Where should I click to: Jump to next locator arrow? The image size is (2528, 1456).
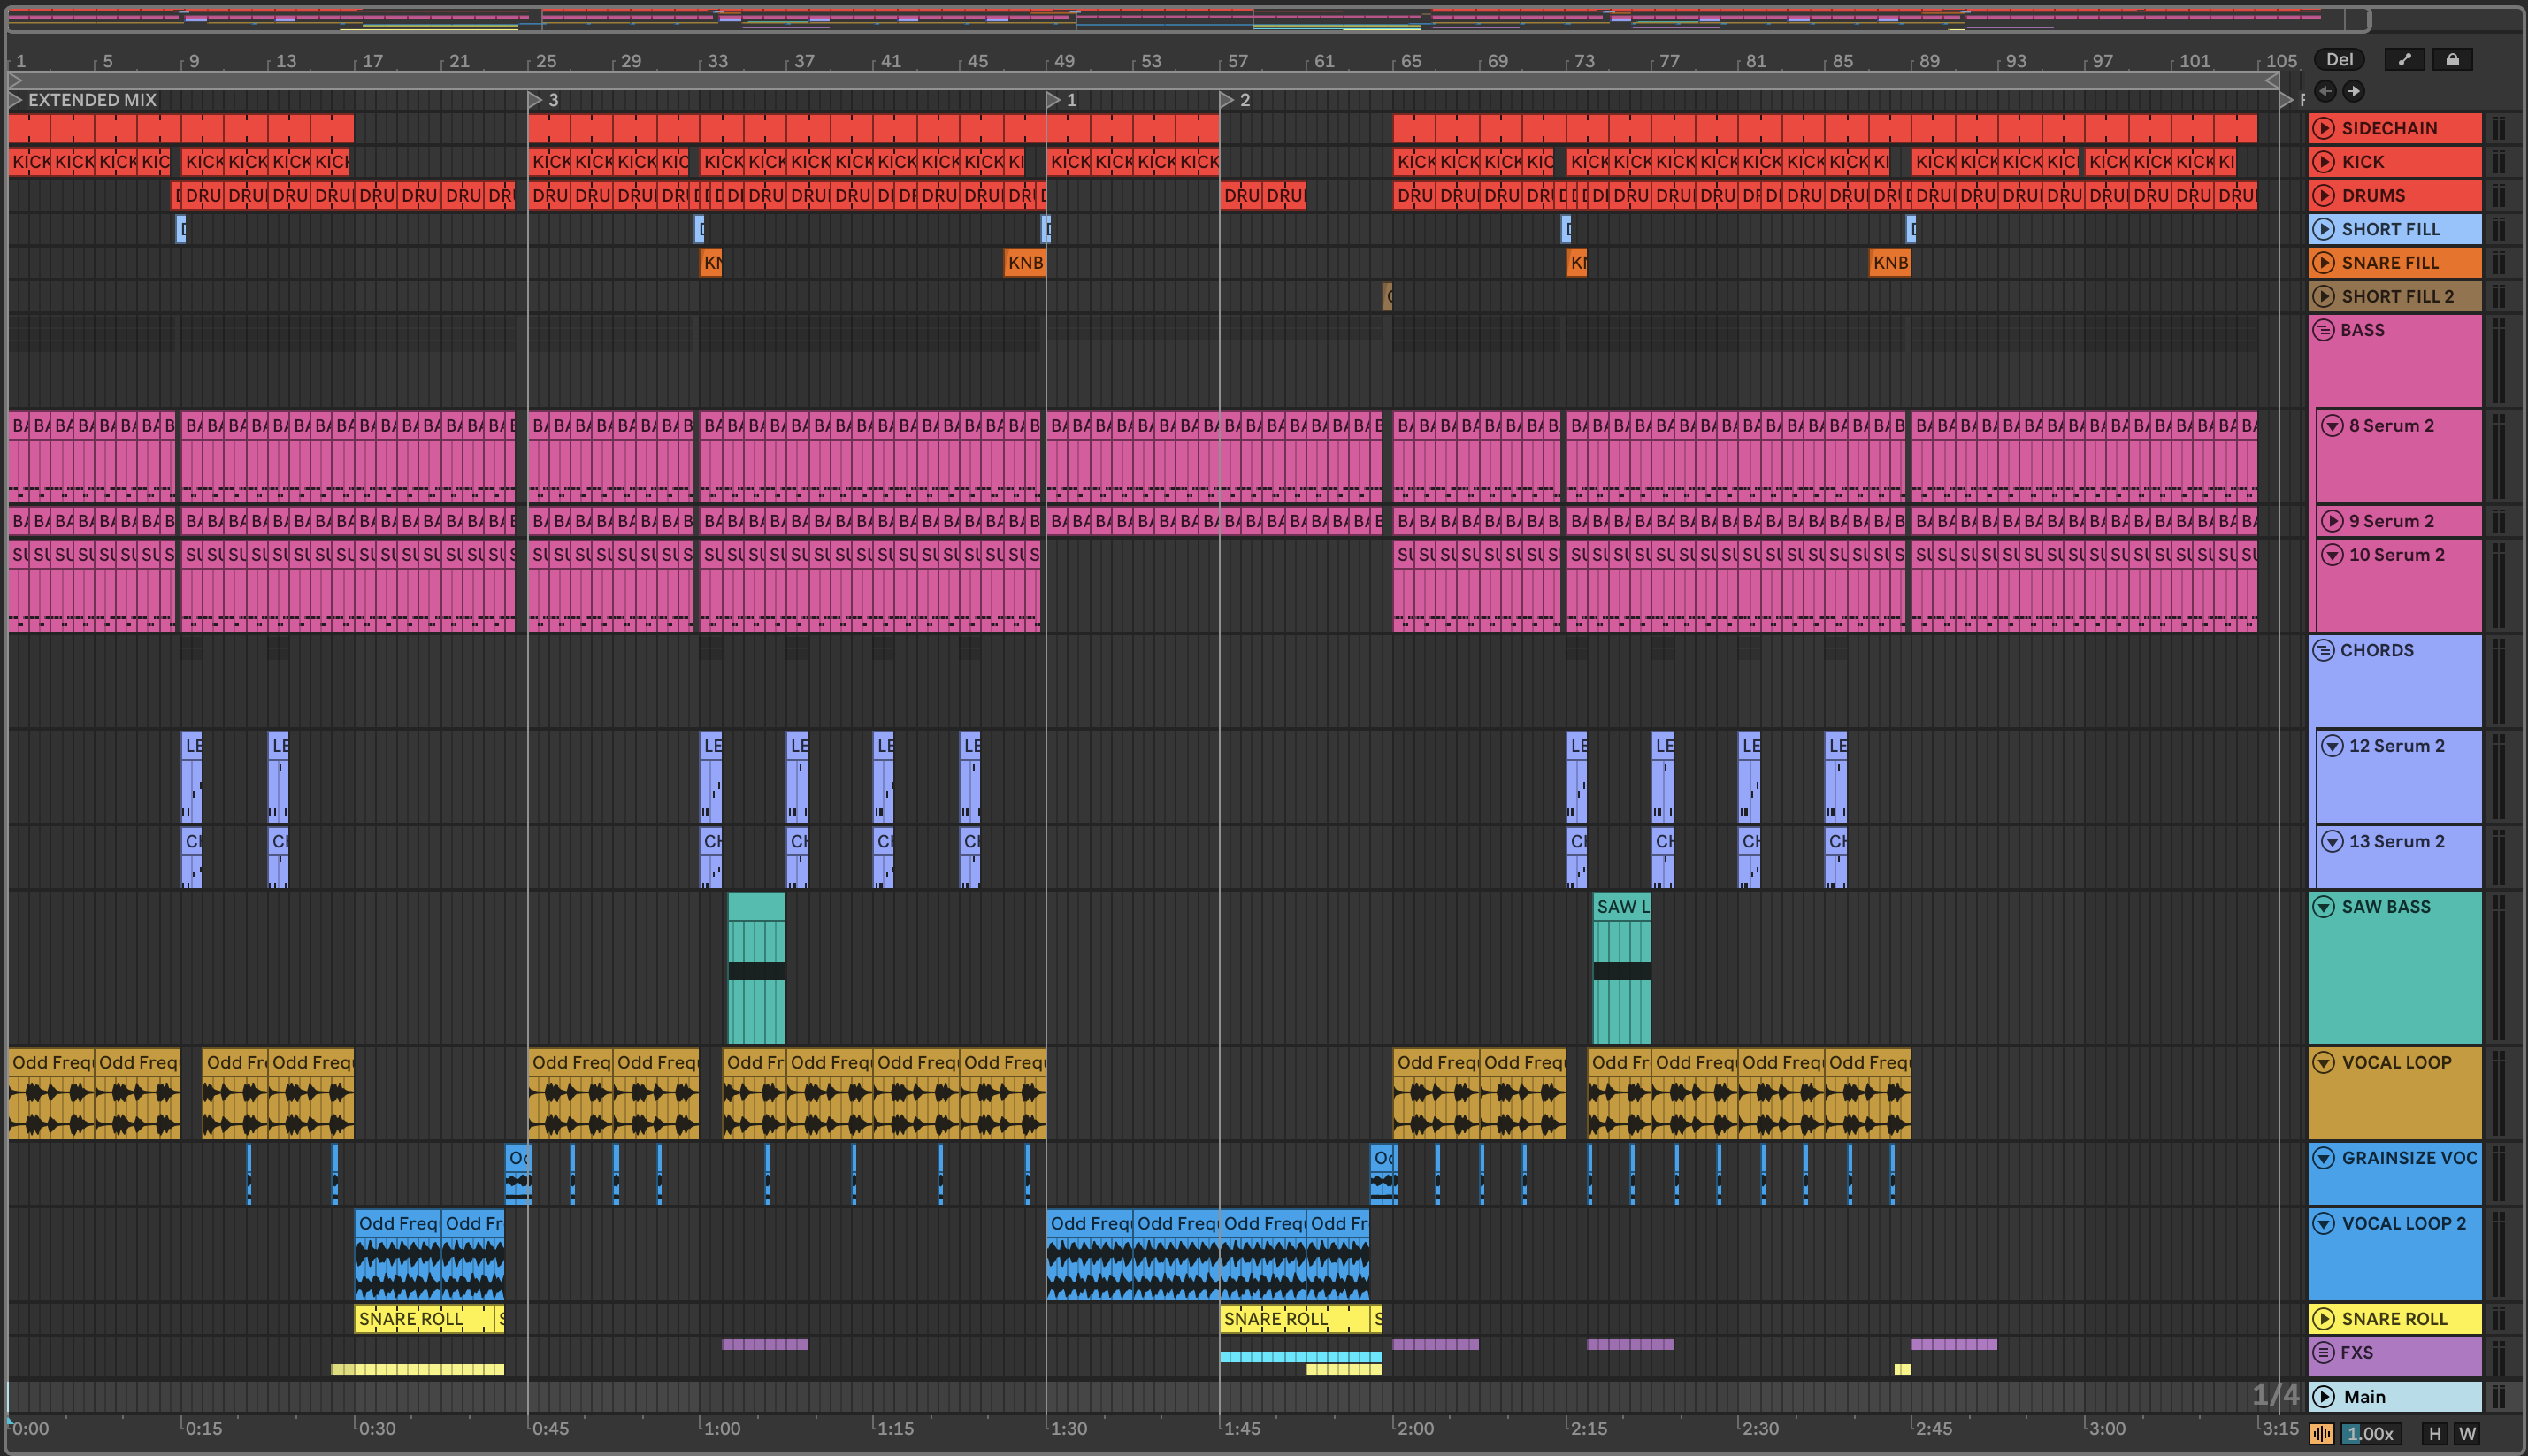click(2354, 91)
